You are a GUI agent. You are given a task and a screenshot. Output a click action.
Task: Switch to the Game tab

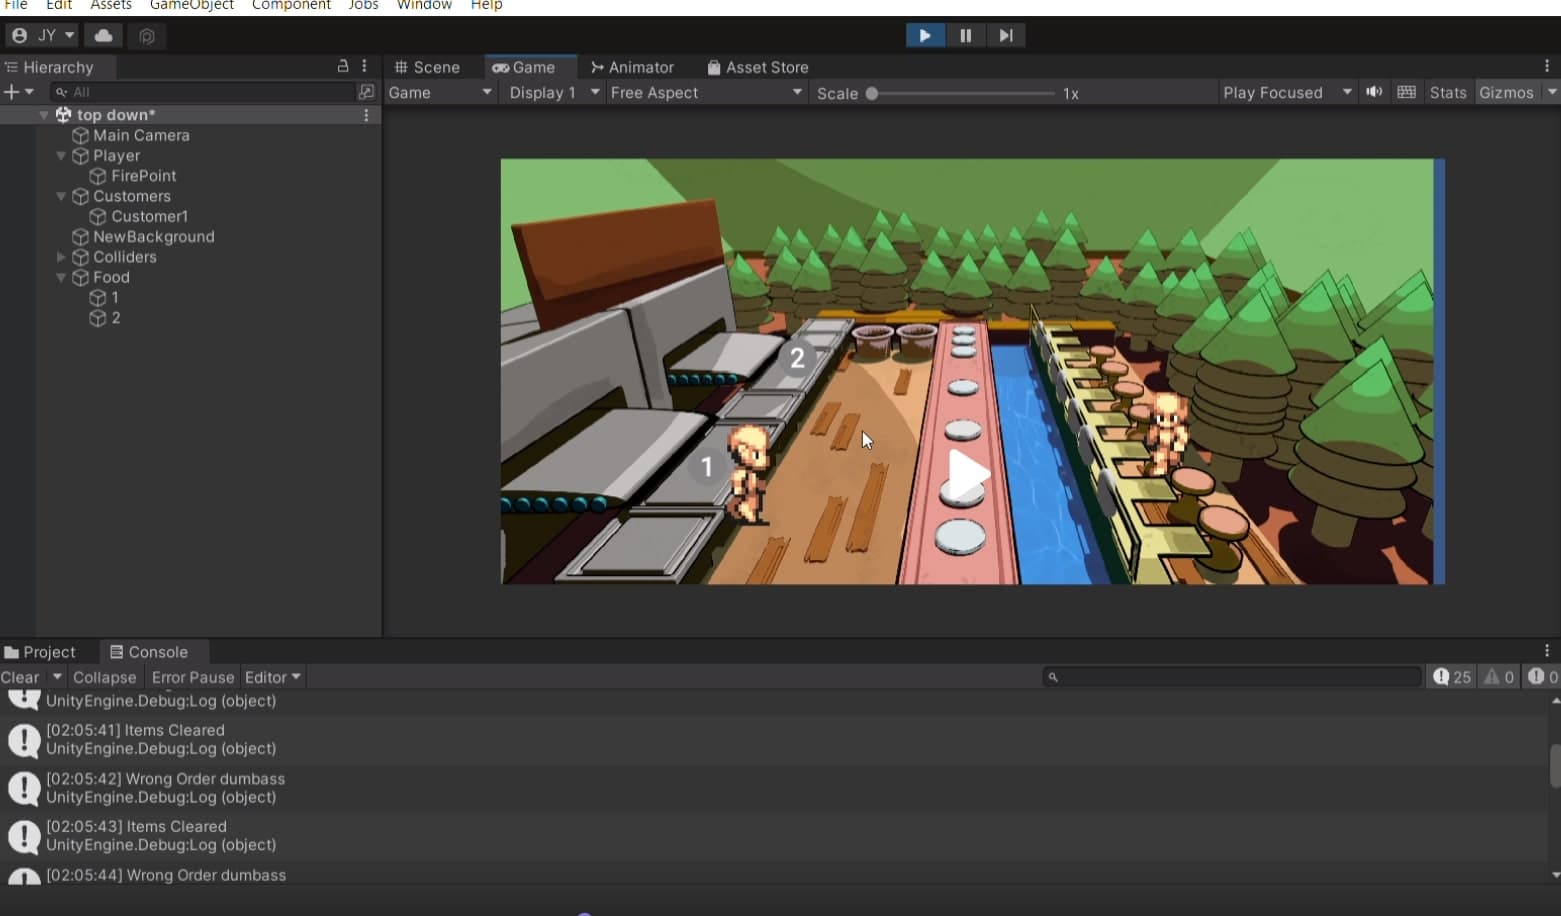tap(524, 67)
